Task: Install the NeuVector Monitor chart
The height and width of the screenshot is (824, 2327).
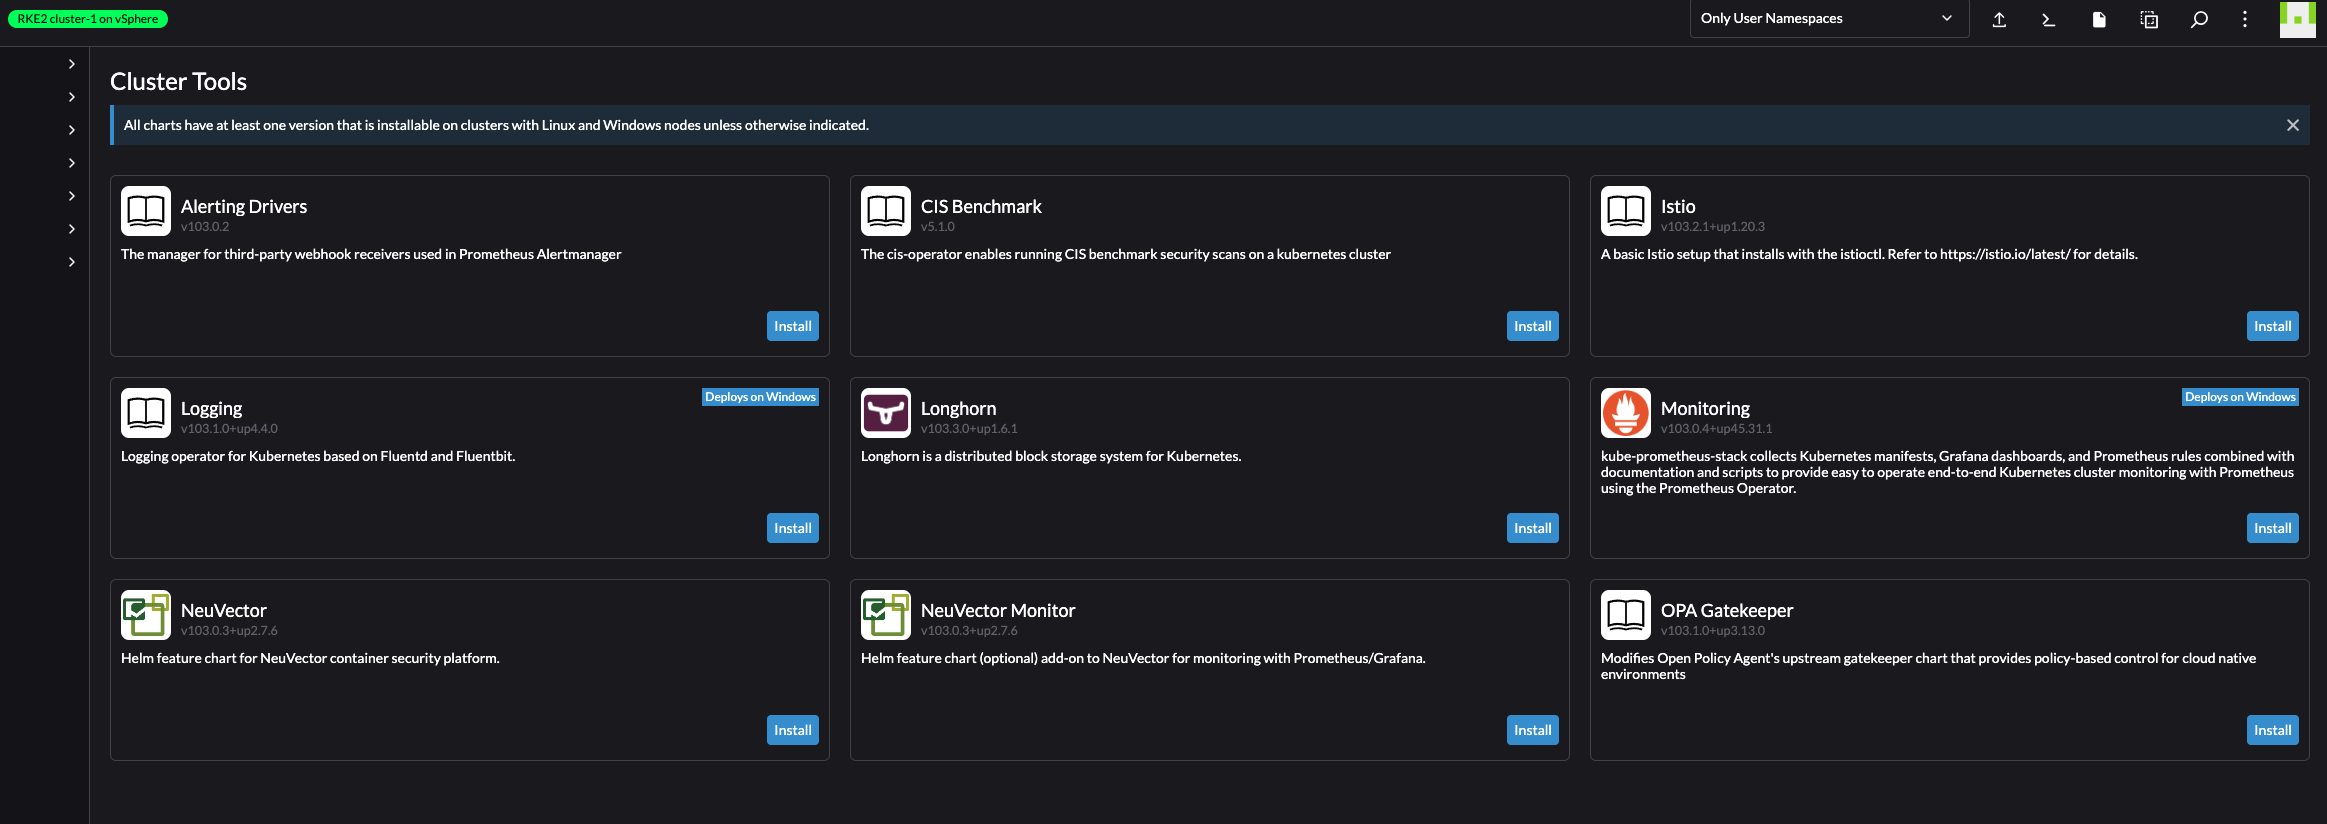Action: pos(1533,730)
